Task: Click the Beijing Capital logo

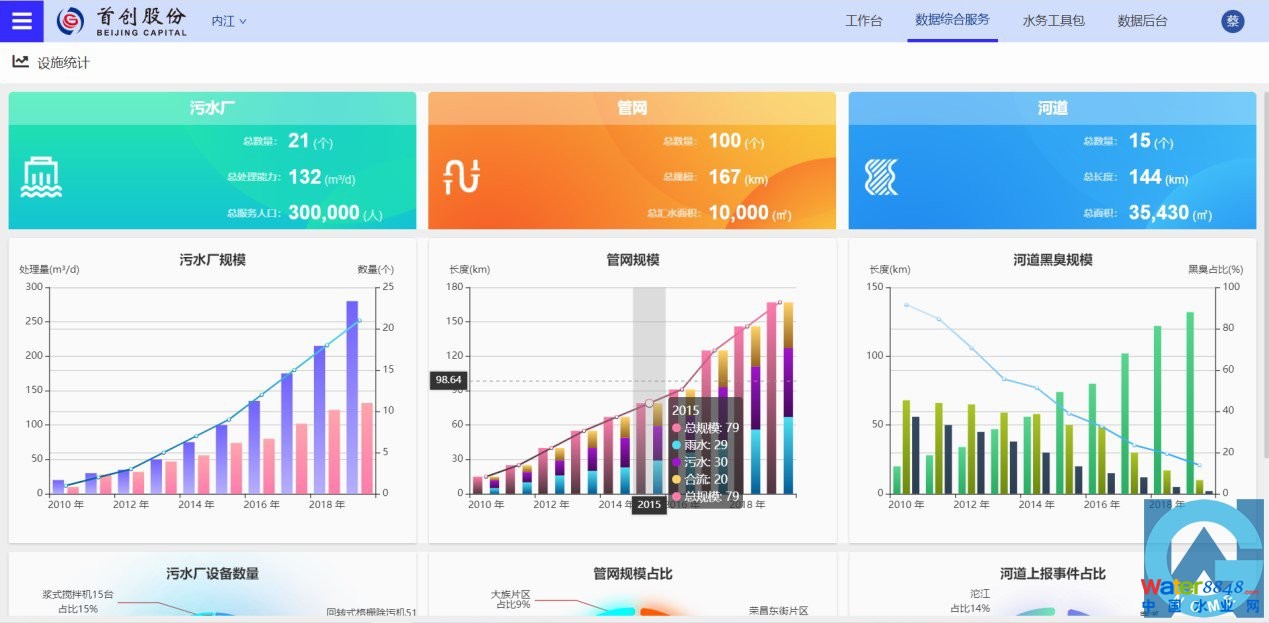Action: (x=122, y=21)
